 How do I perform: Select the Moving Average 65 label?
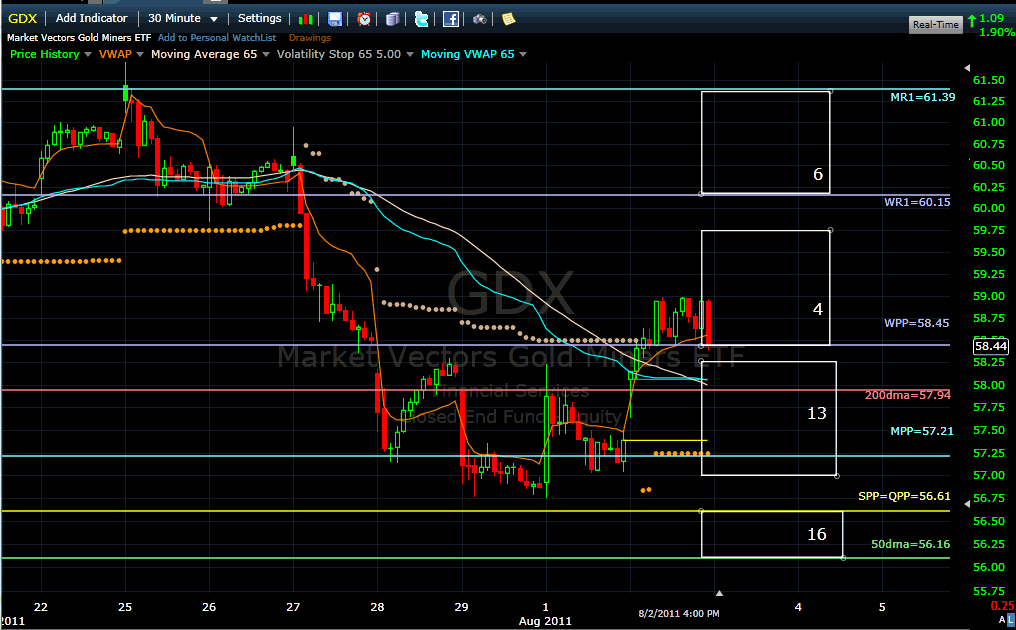(x=204, y=54)
